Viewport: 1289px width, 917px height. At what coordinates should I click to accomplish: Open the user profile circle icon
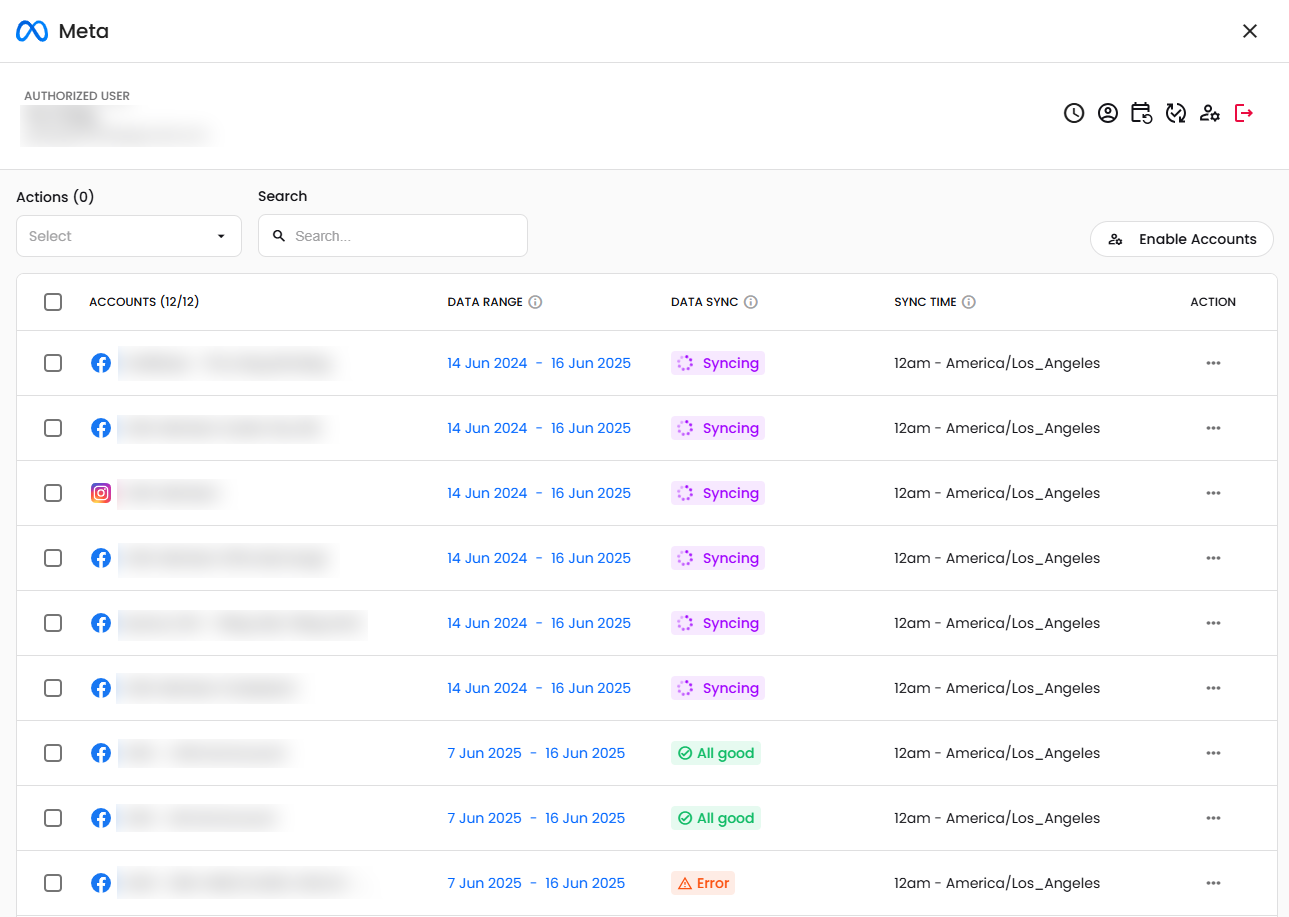[x=1108, y=113]
